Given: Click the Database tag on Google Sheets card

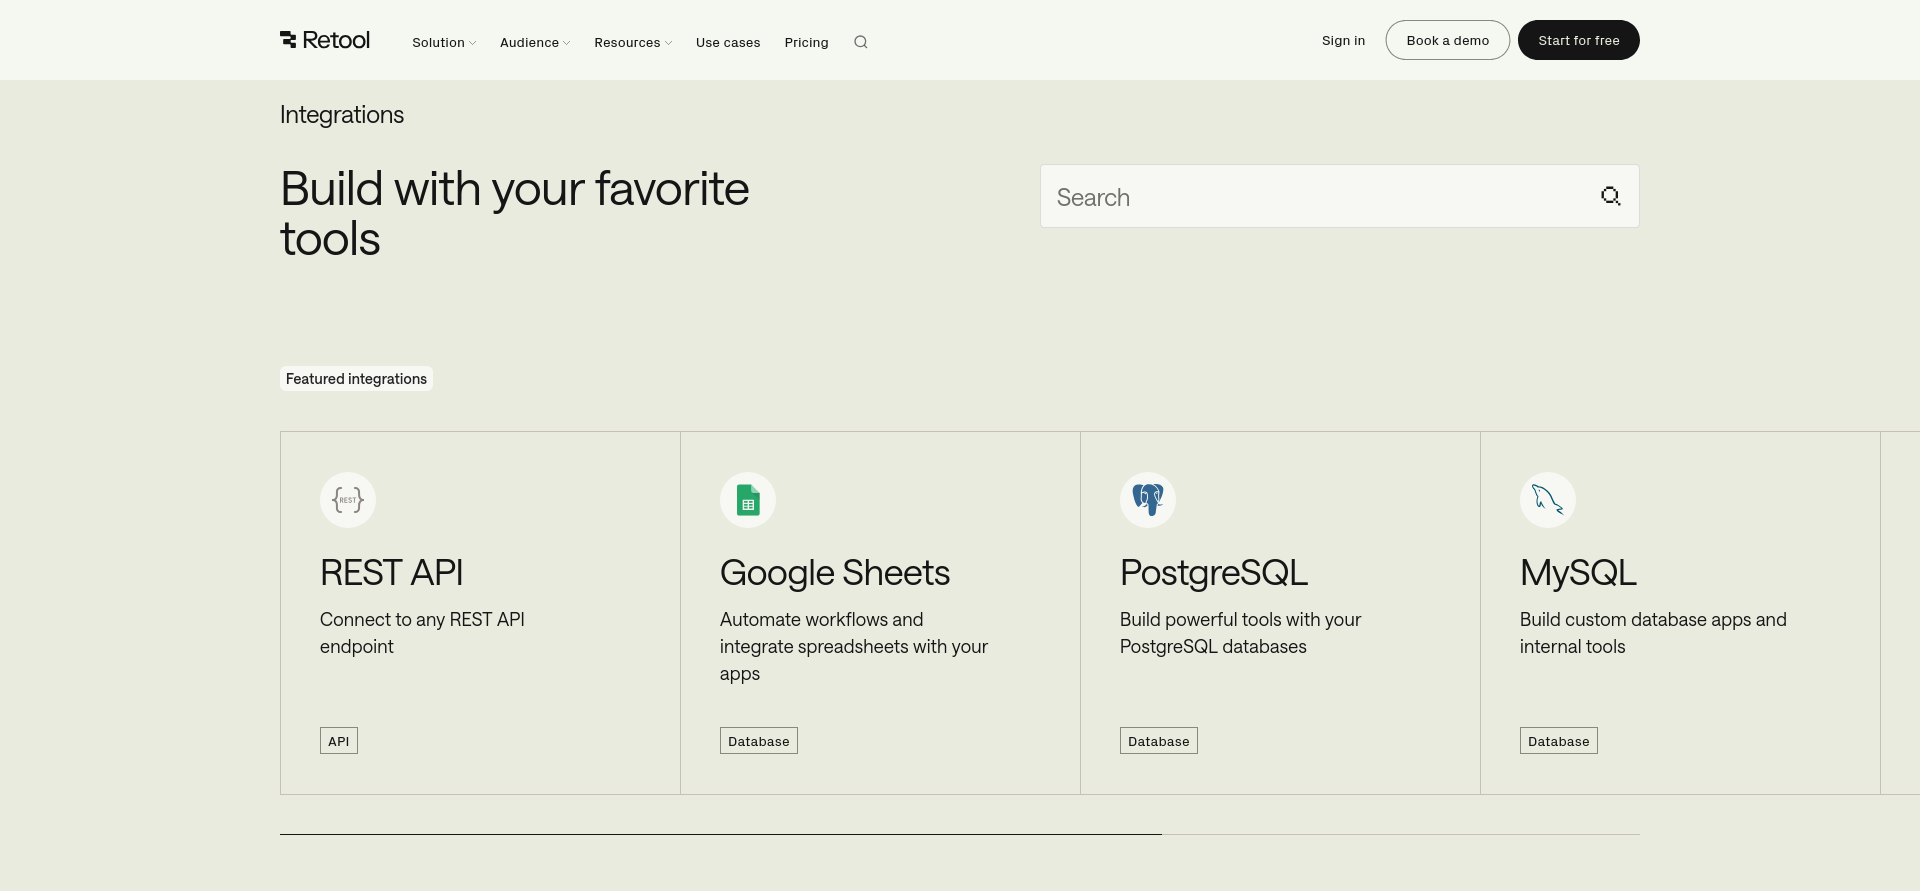Looking at the screenshot, I should (759, 741).
